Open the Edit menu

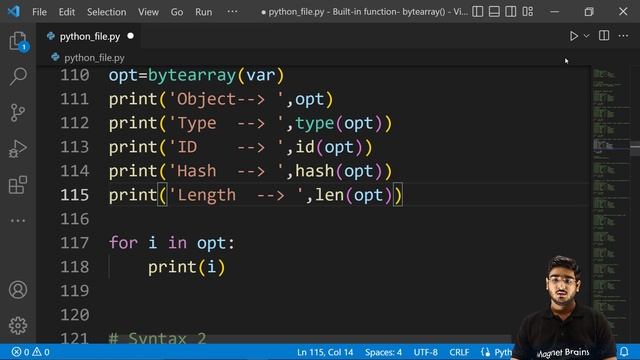67,12
